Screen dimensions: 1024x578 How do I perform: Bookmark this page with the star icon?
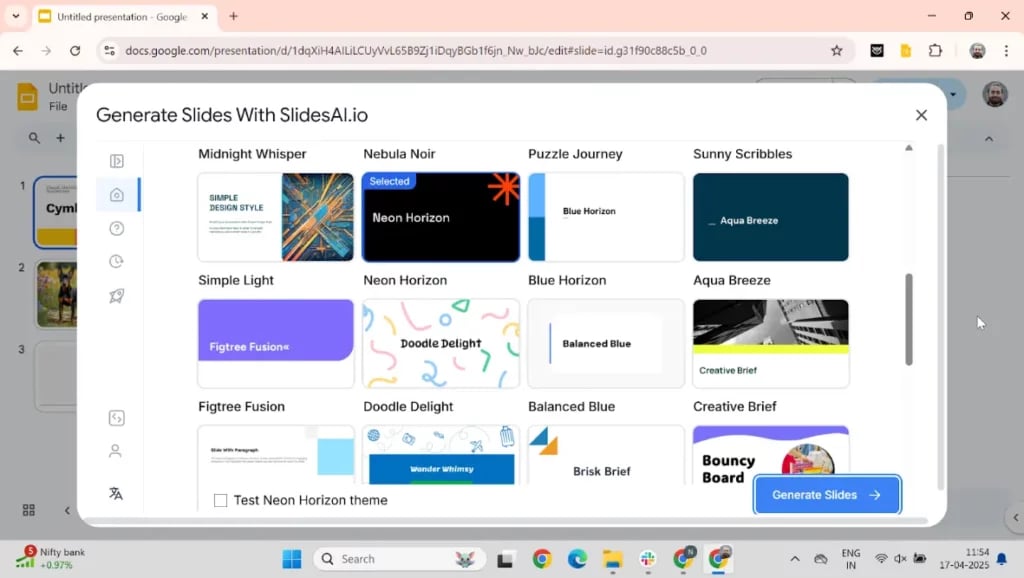click(x=837, y=51)
